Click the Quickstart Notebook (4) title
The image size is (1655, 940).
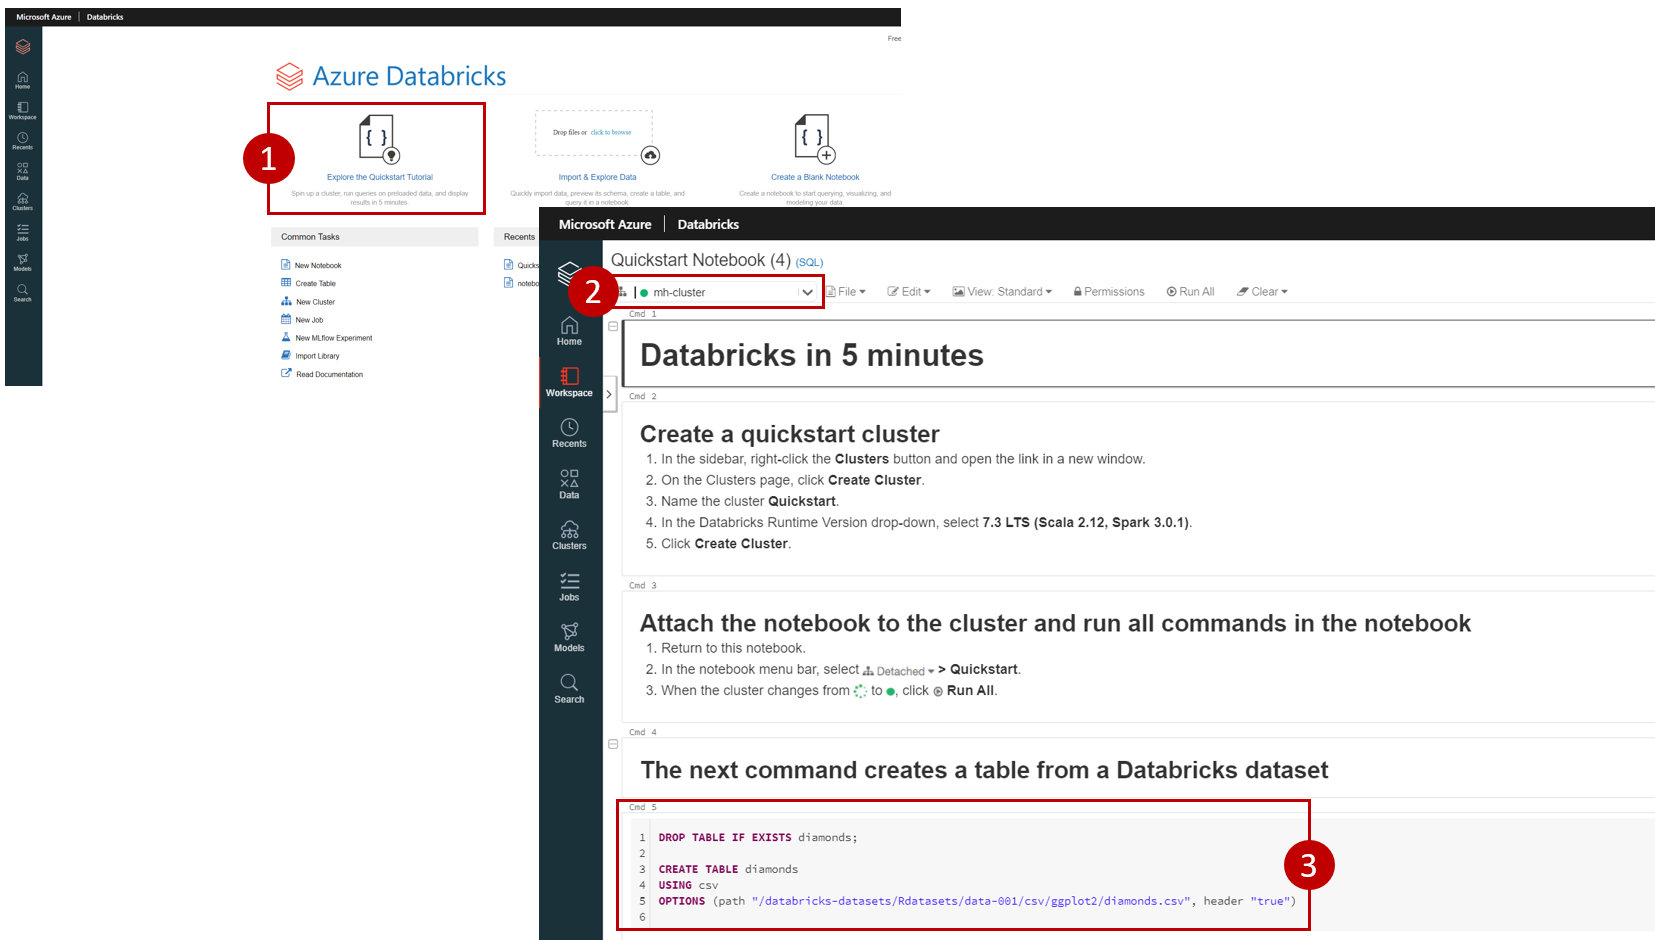pyautogui.click(x=701, y=260)
